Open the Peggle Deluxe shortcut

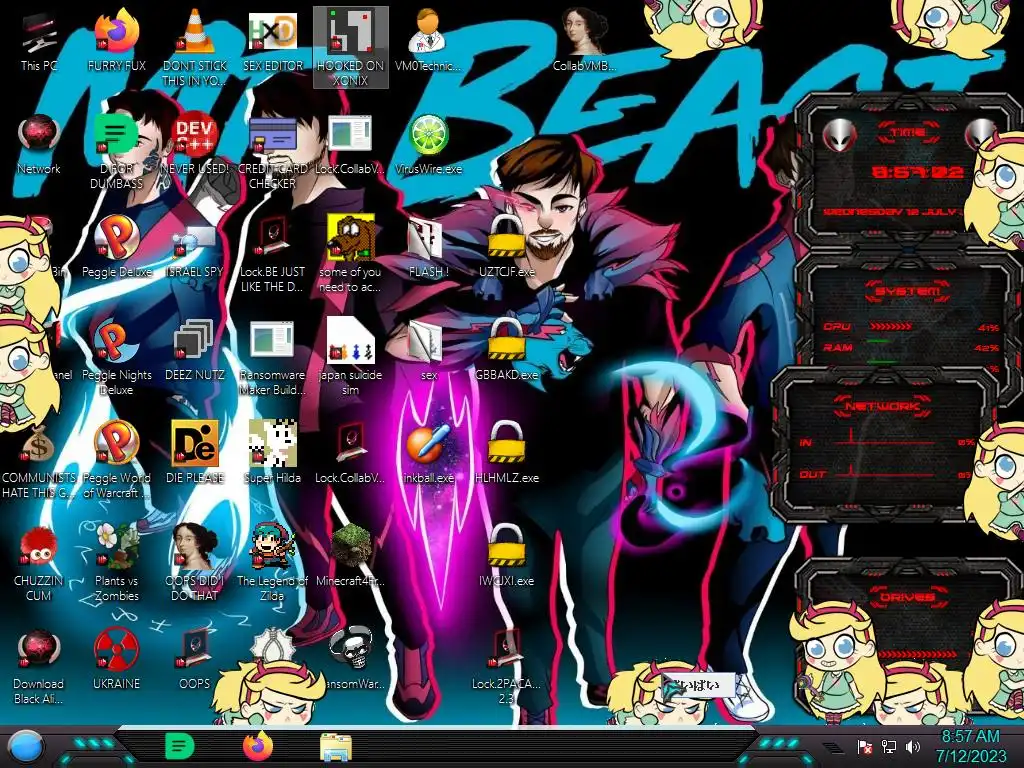click(116, 247)
